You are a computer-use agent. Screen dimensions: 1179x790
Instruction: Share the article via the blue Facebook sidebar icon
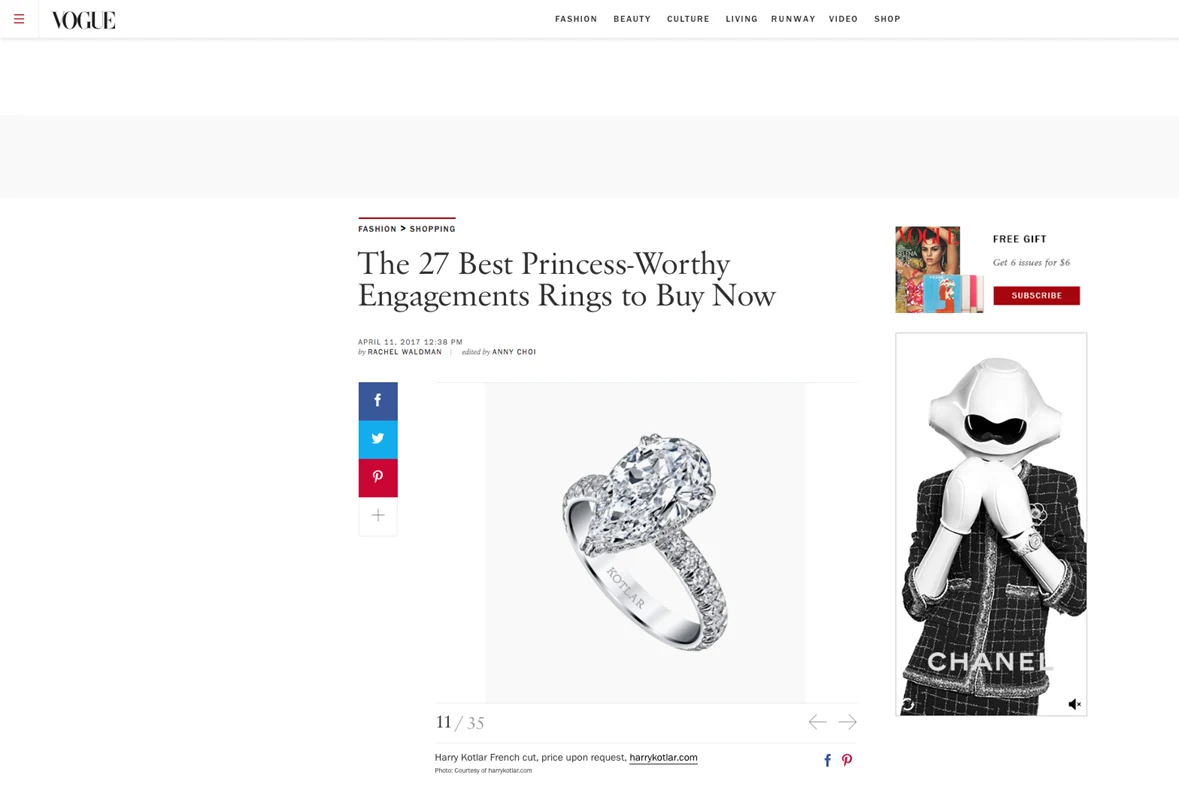coord(377,400)
